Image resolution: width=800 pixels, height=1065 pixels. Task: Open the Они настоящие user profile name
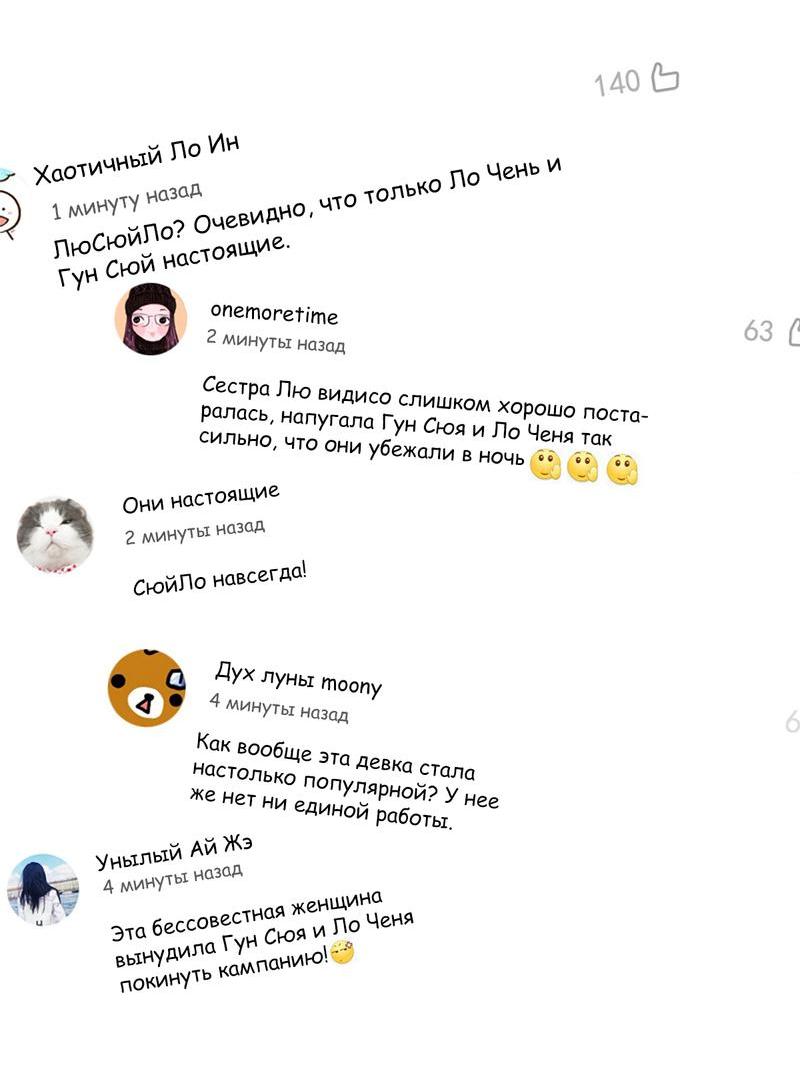click(x=201, y=498)
